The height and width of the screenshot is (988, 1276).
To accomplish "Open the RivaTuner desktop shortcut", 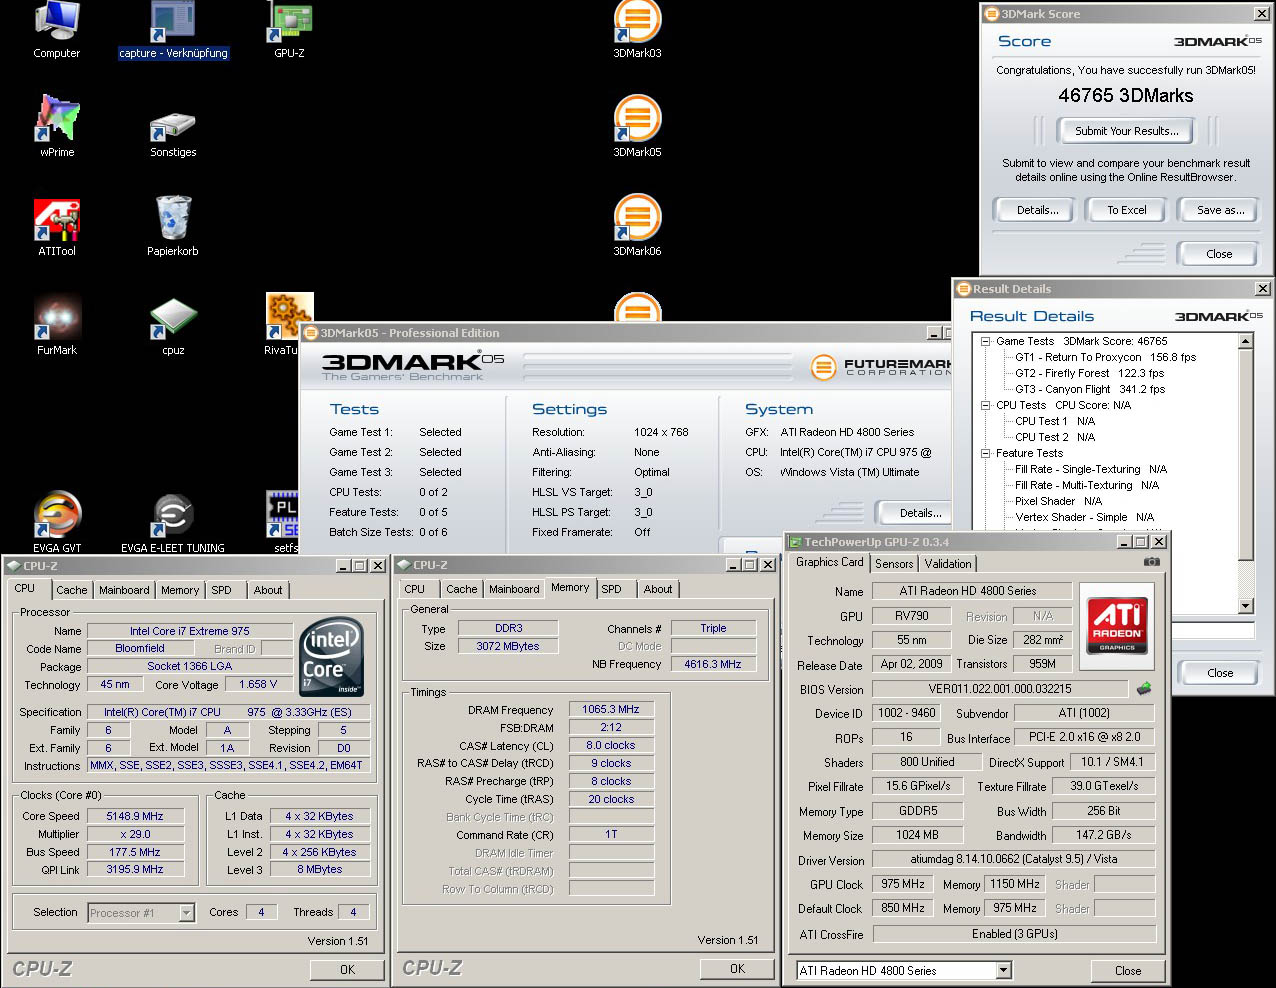I will (282, 325).
